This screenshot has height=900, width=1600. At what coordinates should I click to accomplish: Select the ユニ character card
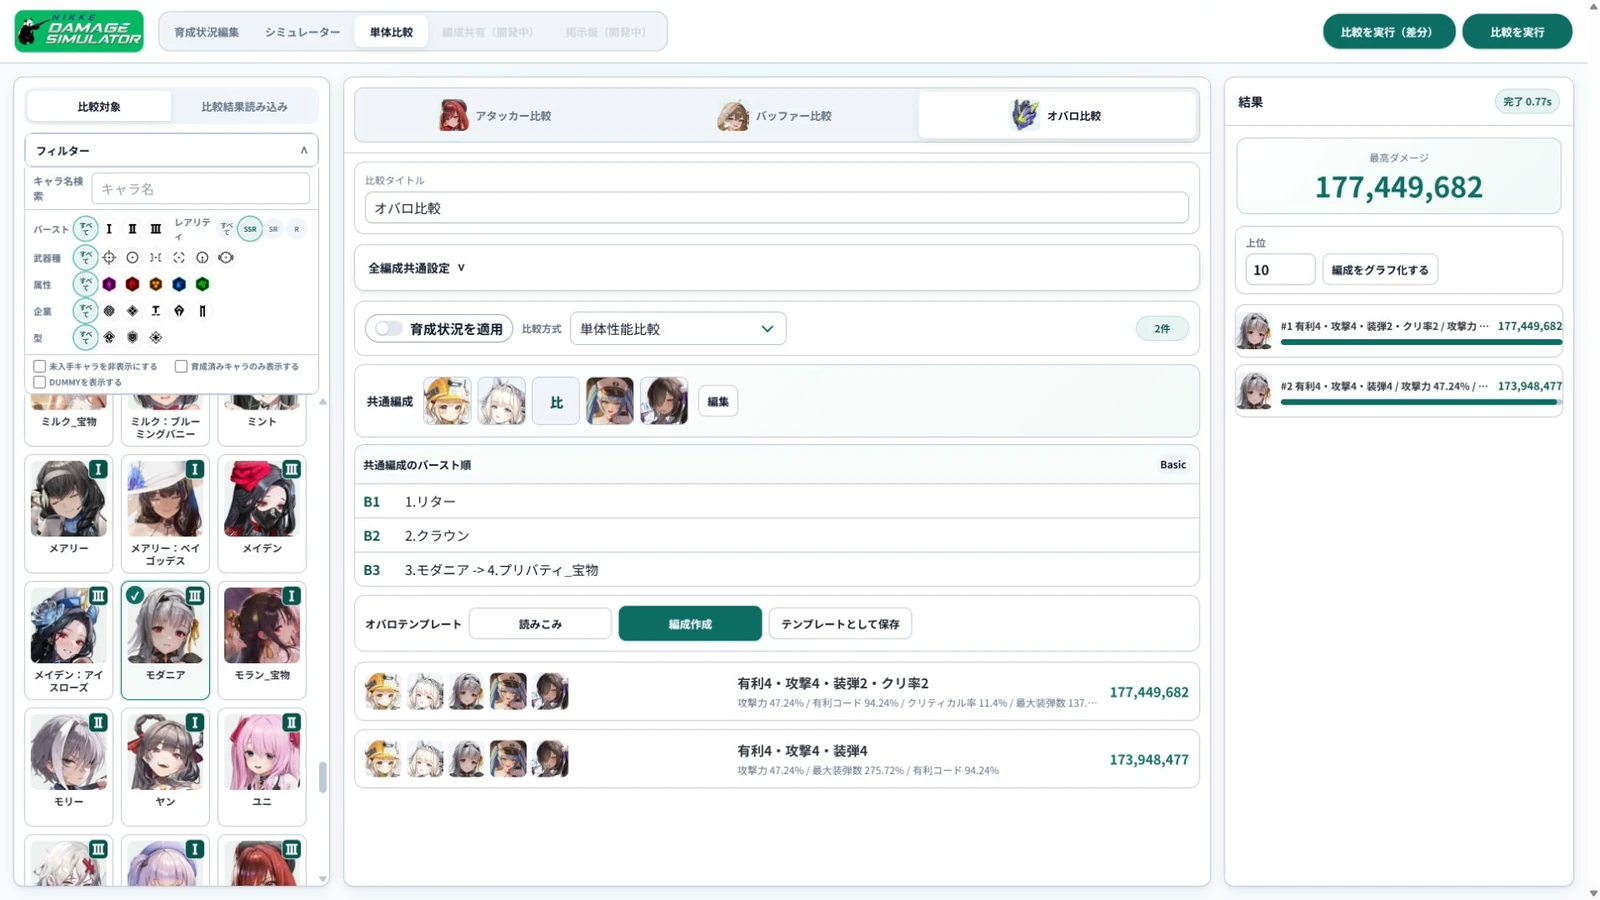(x=262, y=767)
